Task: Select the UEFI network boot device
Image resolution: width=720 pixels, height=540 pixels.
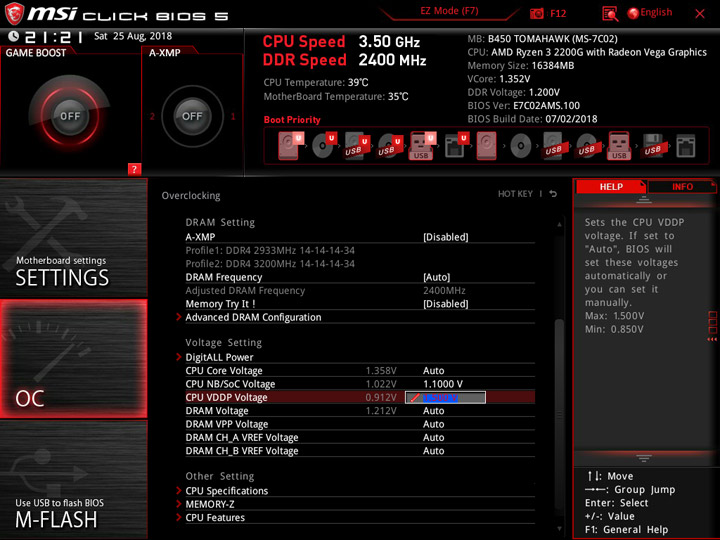Action: coord(456,146)
